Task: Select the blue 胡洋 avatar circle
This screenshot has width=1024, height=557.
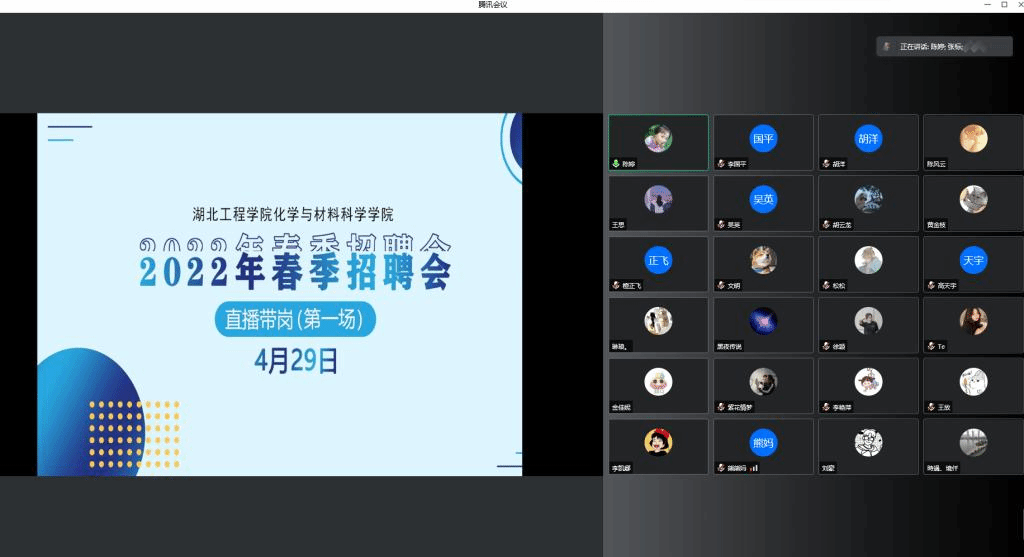Action: pyautogui.click(x=868, y=139)
